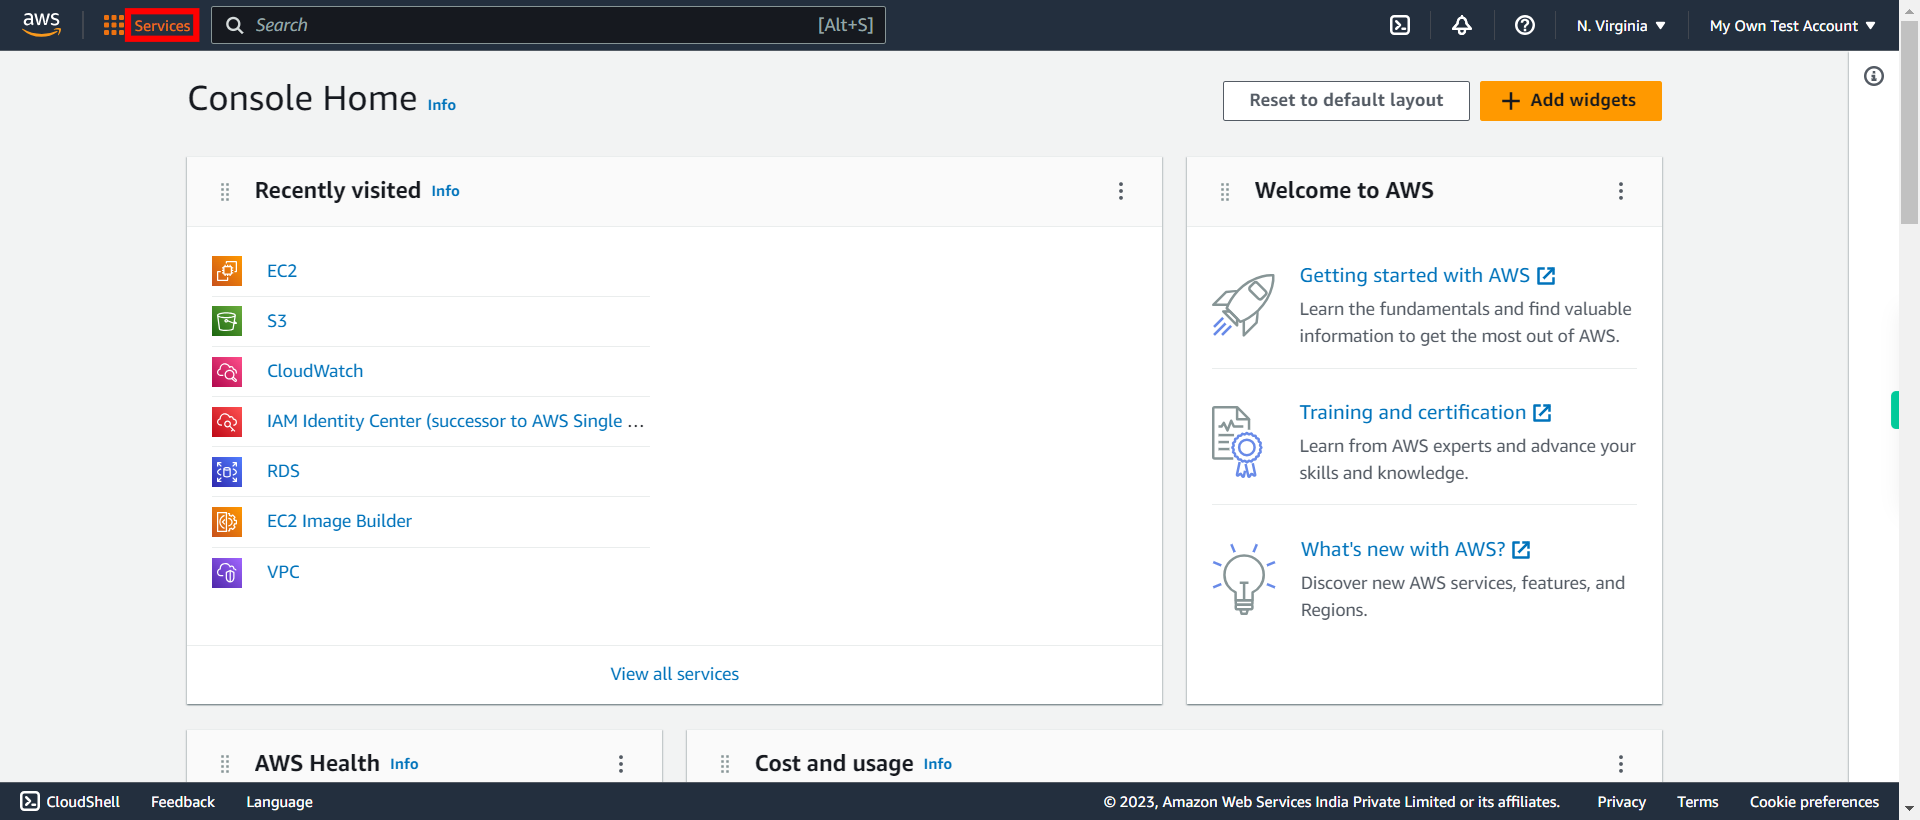Click the S3 bucket icon

click(227, 321)
